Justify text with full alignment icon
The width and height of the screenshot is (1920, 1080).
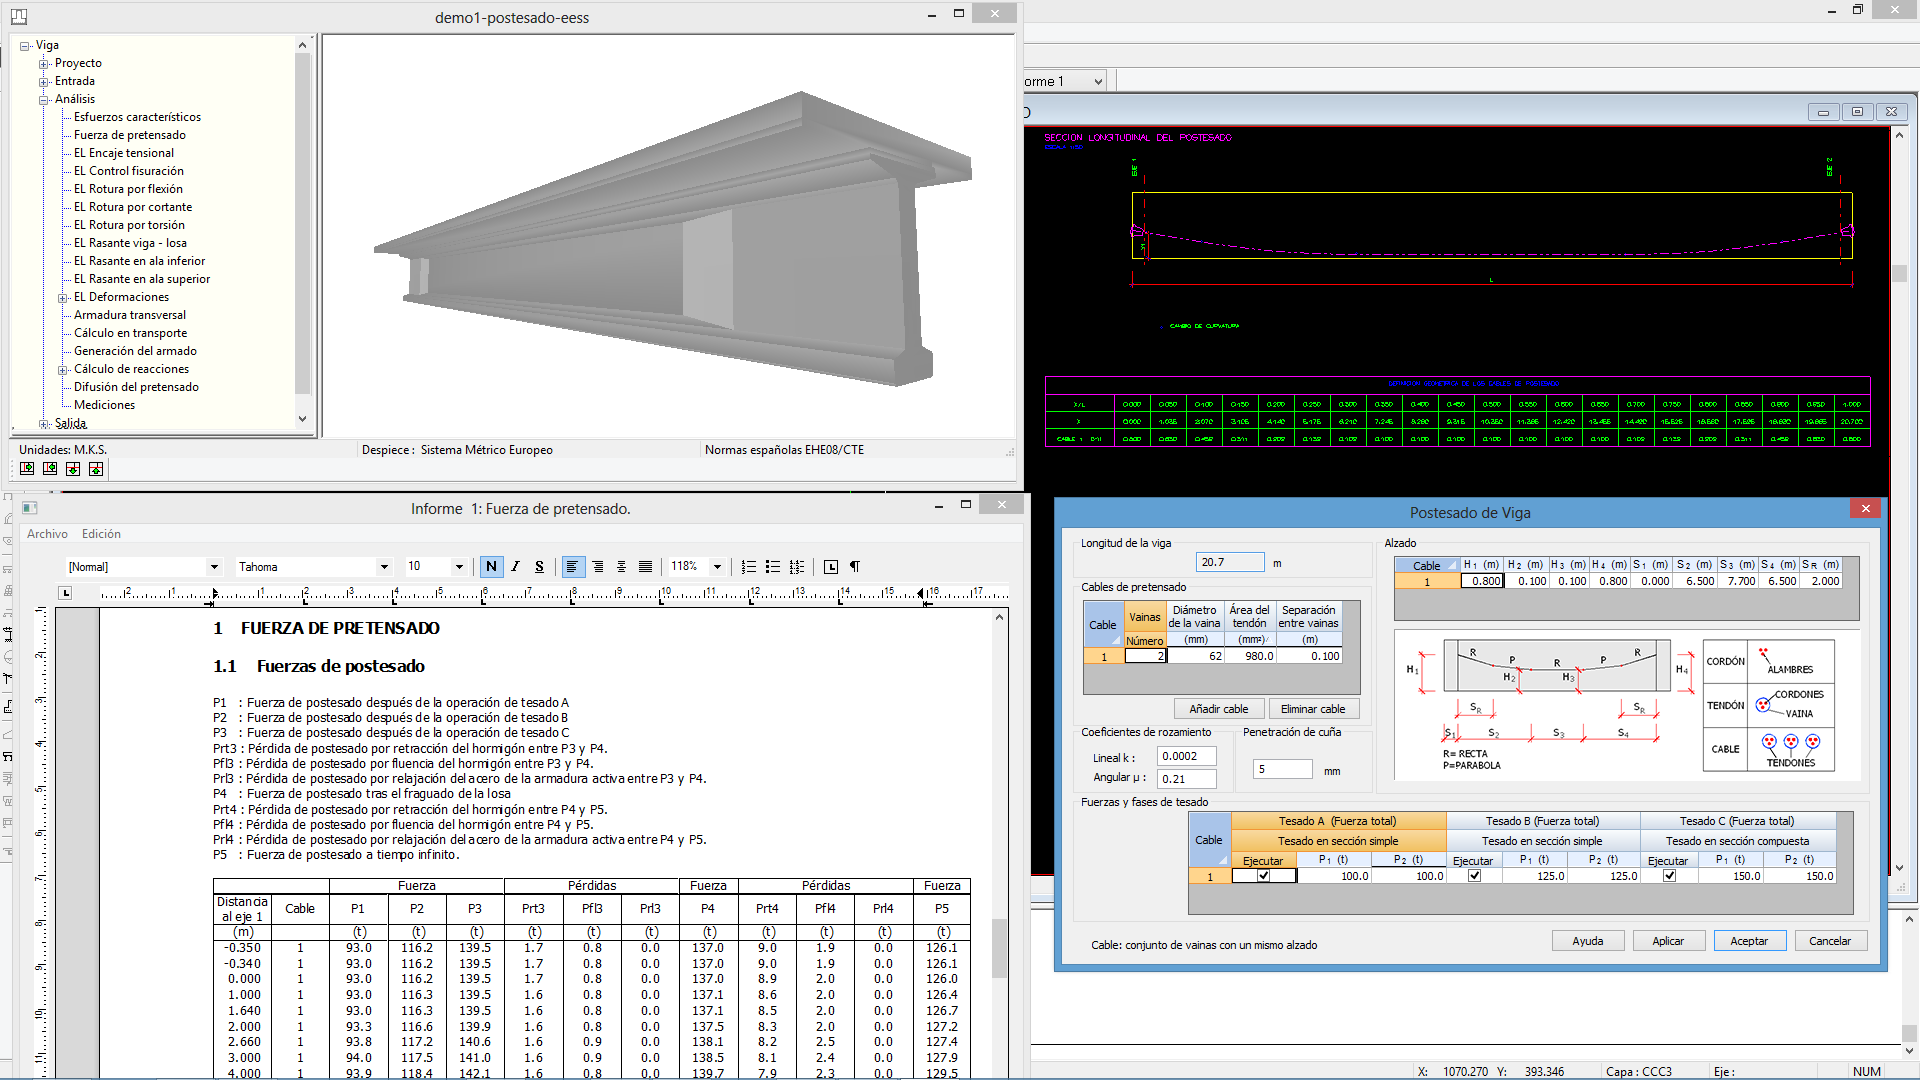[645, 567]
